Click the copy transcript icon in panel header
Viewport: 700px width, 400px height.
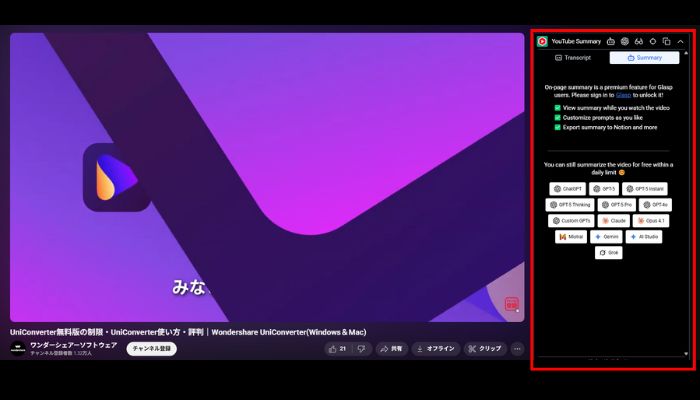click(x=667, y=42)
